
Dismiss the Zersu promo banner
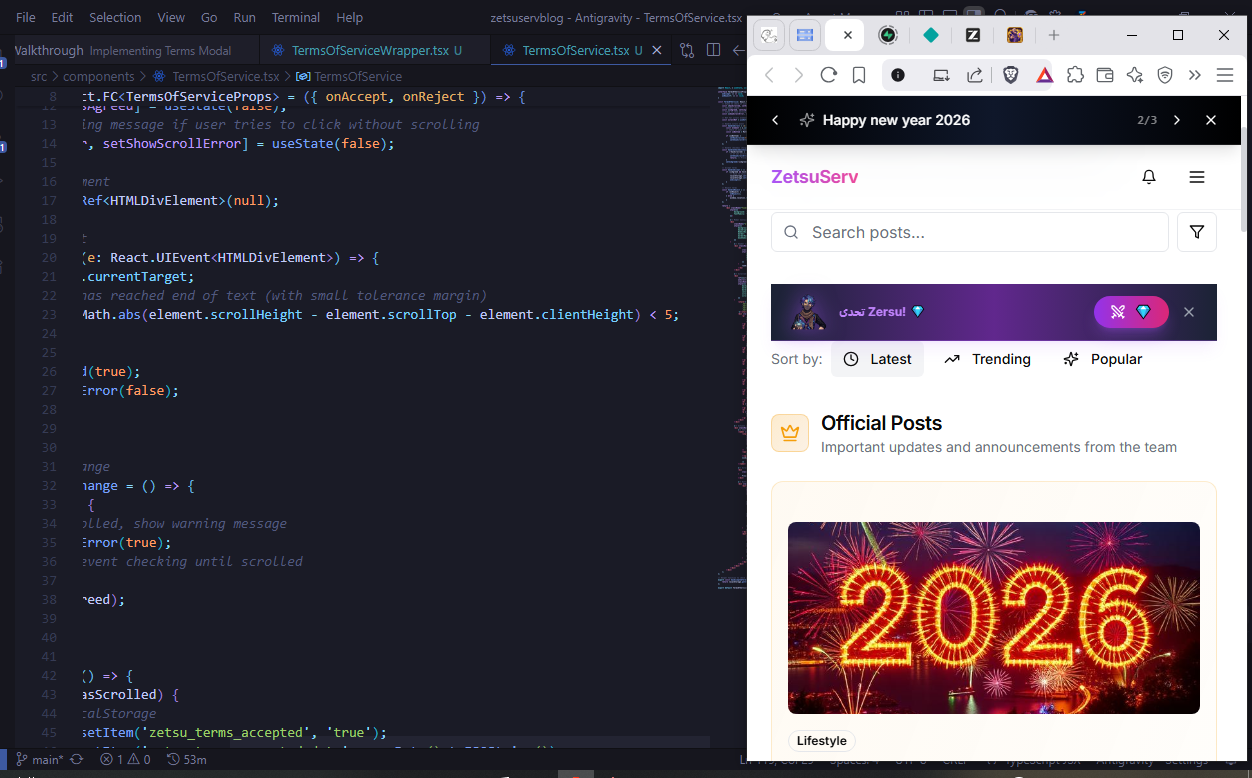click(x=1189, y=312)
